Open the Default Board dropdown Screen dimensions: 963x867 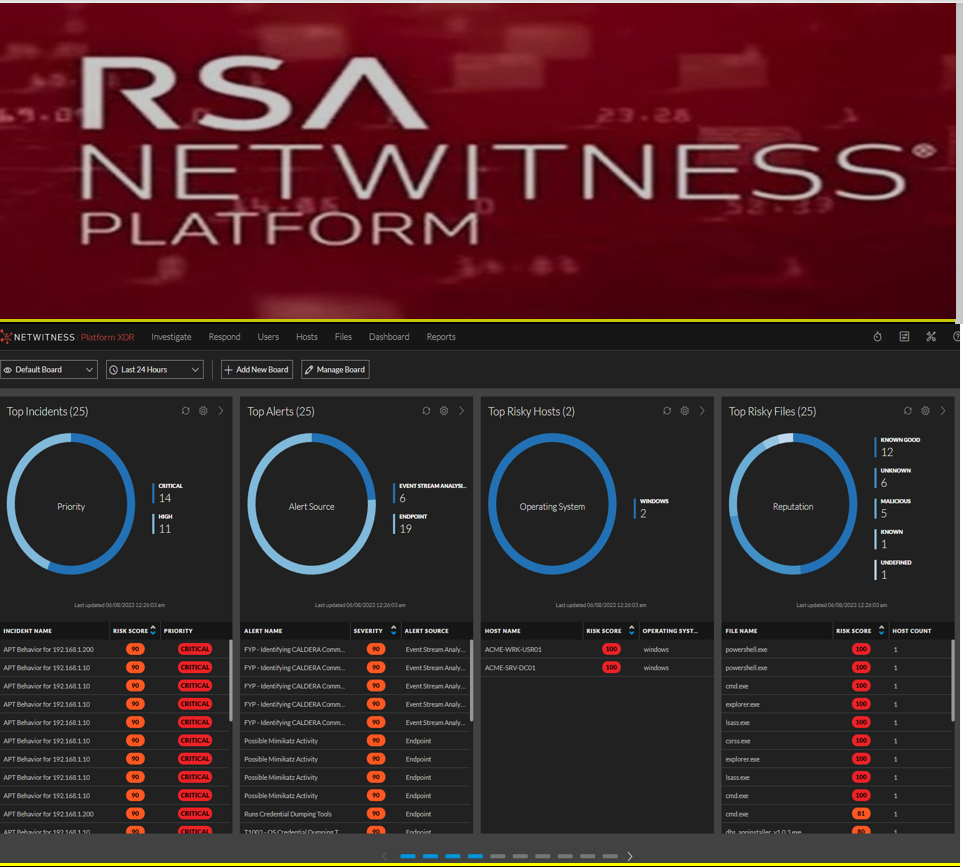point(49,370)
